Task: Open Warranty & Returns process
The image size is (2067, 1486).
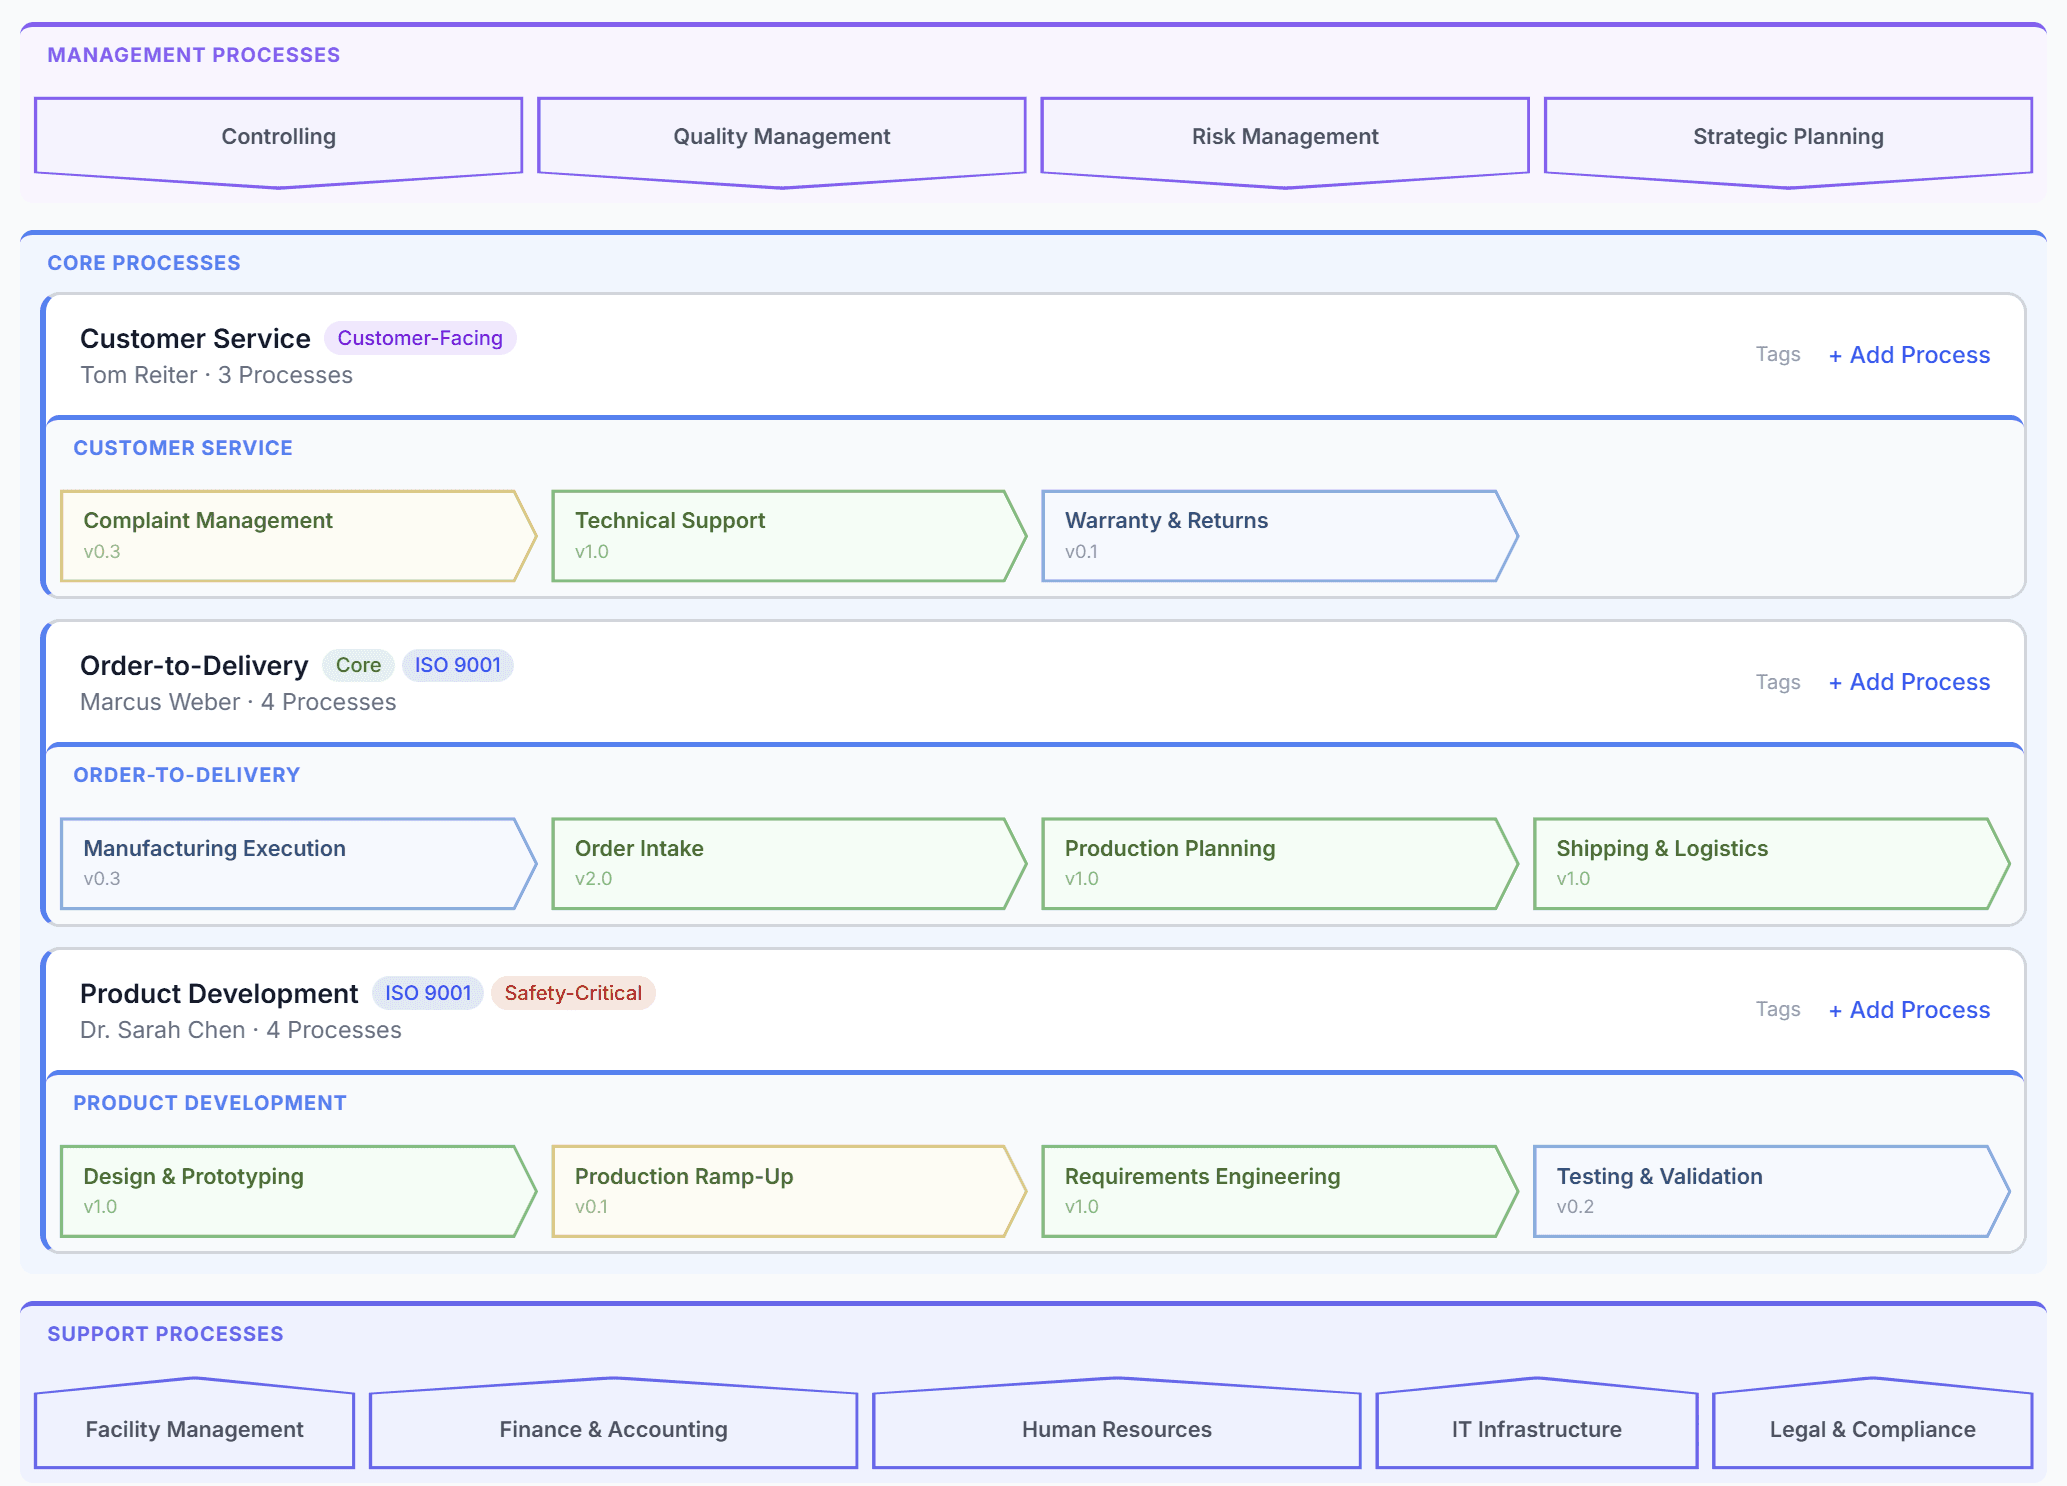Action: (1270, 536)
